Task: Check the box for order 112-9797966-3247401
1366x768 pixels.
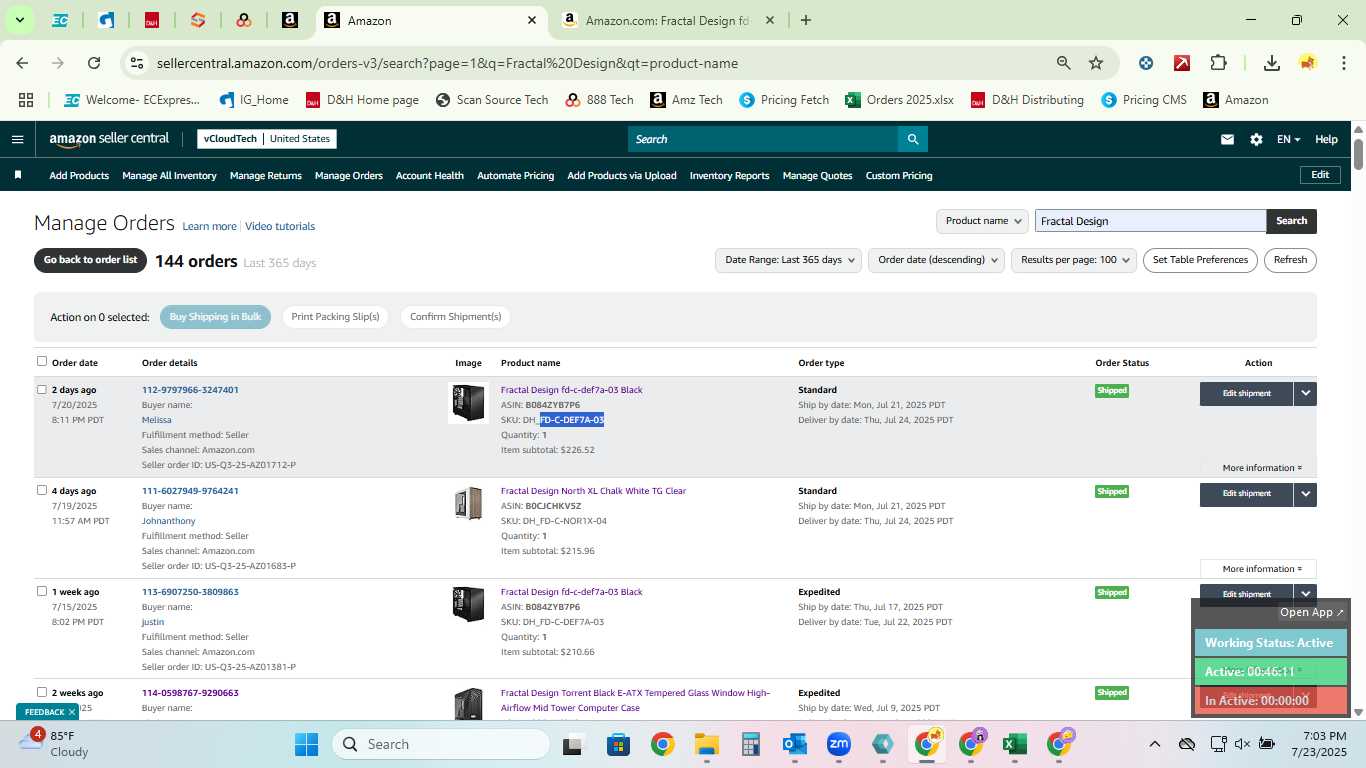Action: point(42,389)
